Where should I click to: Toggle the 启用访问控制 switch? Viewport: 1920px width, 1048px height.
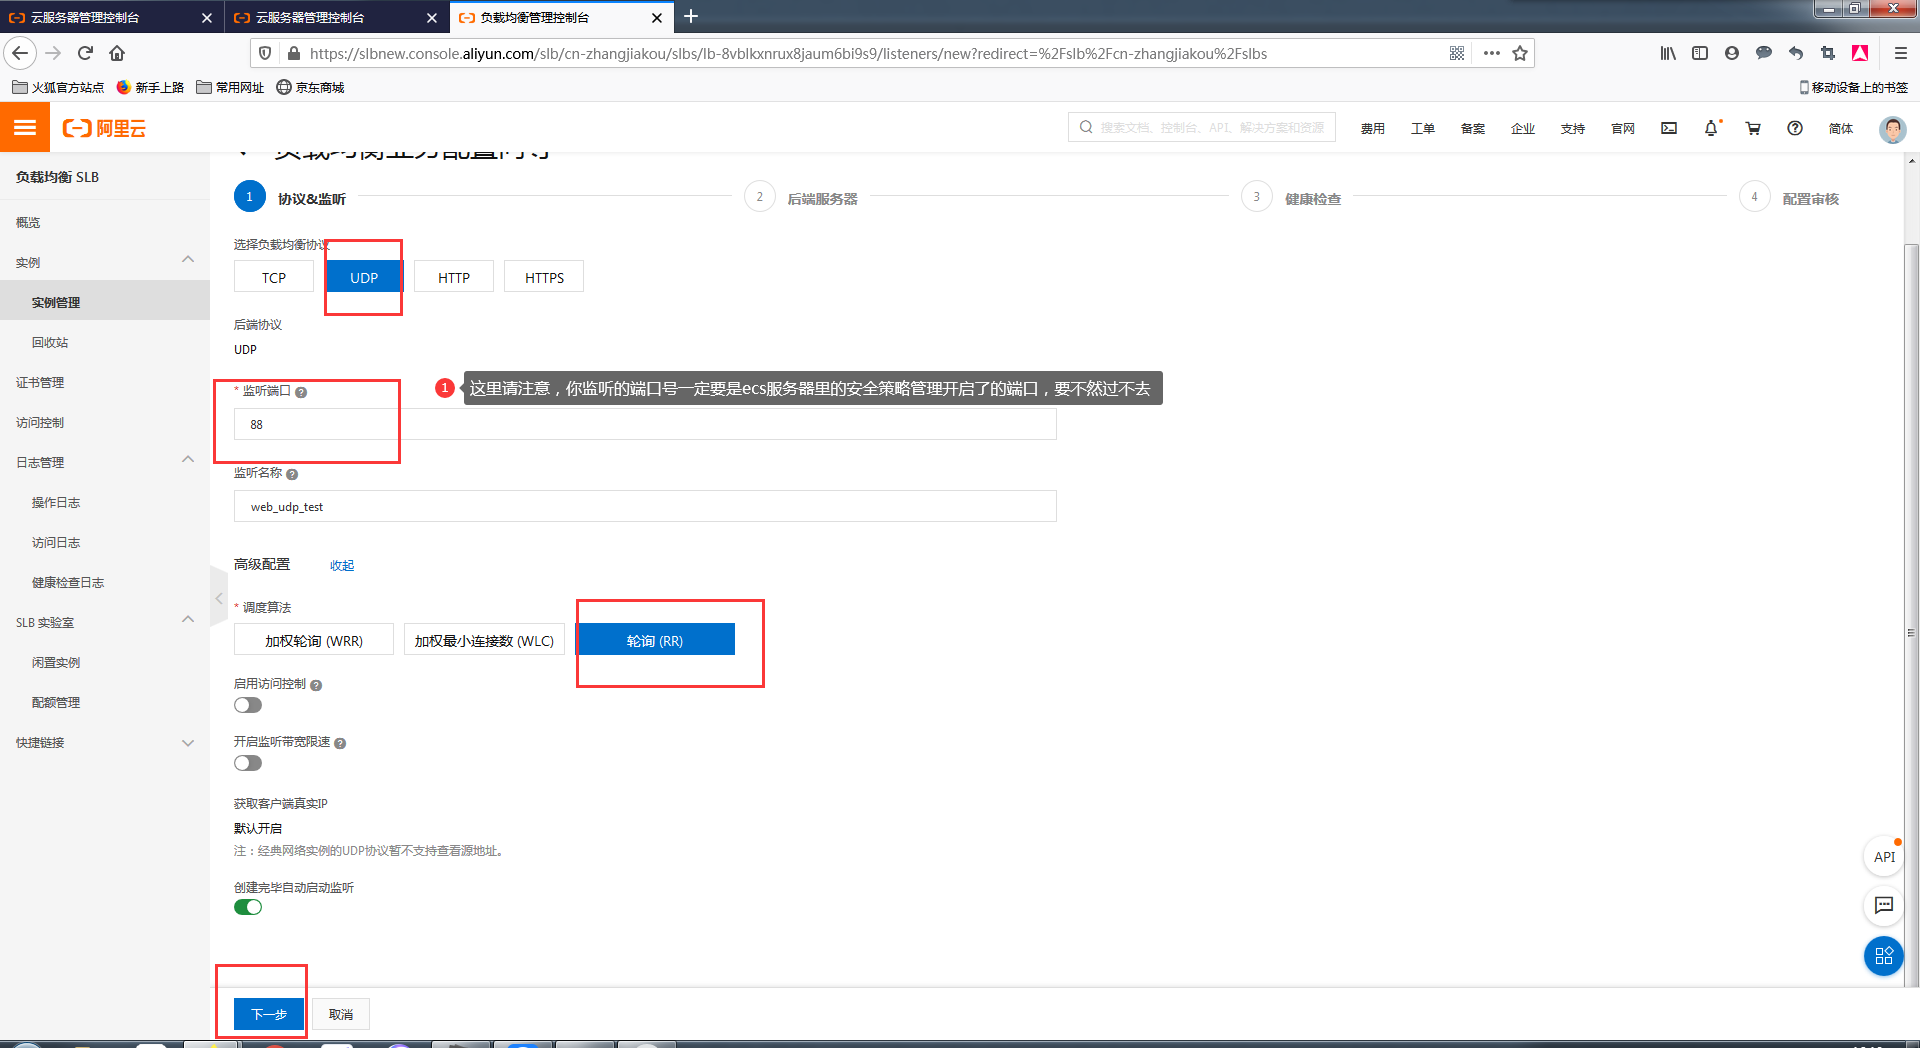[248, 706]
